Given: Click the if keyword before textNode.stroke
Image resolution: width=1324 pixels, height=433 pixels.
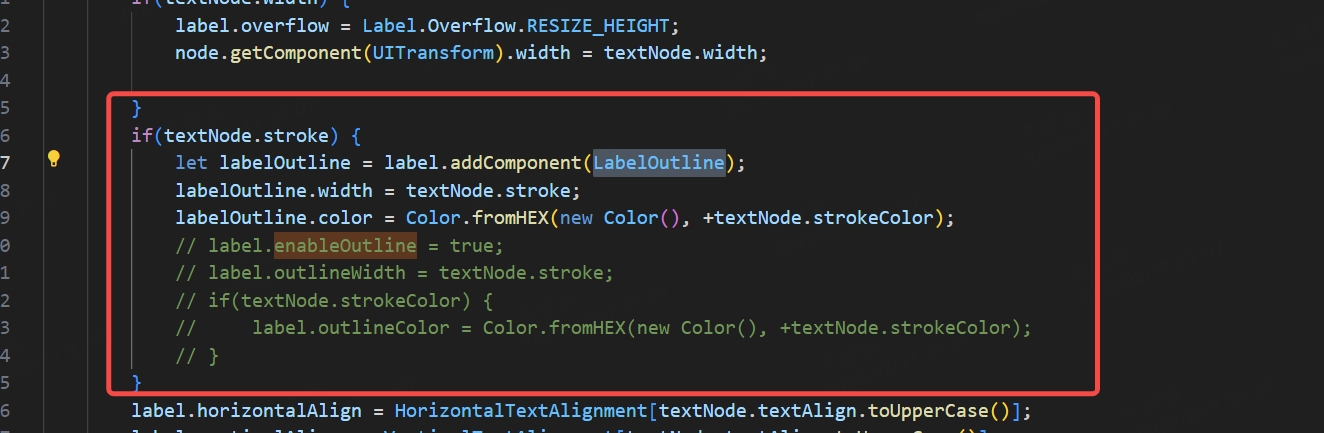Looking at the screenshot, I should (x=141, y=135).
